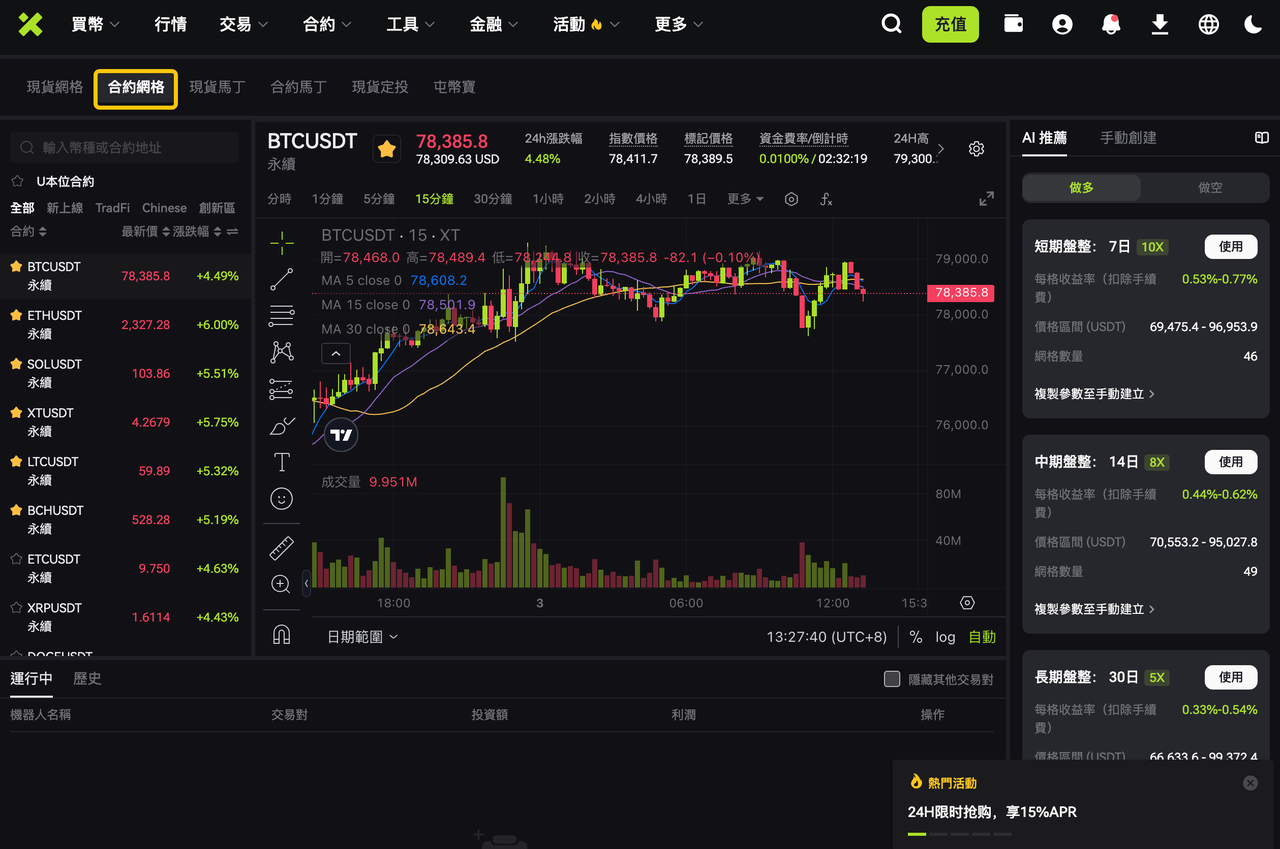Screen dimensions: 1280x849
Task: Check 隱藏其他交易對 checkbox
Action: coord(892,679)
